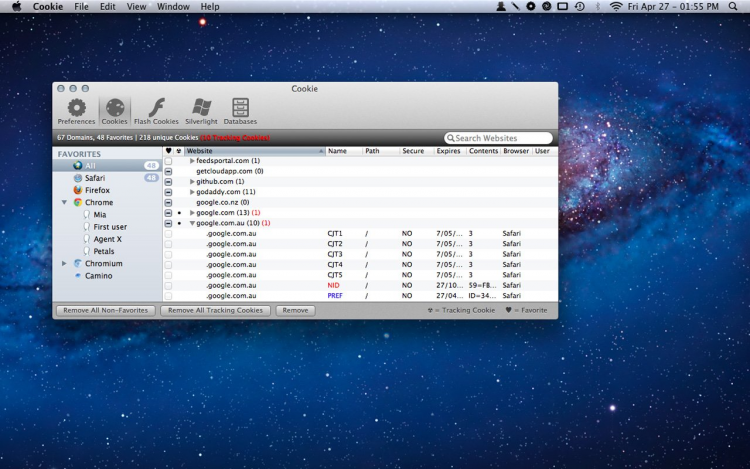750x469 pixels.
Task: Select Firefox in the Favorites sidebar
Action: point(97,190)
